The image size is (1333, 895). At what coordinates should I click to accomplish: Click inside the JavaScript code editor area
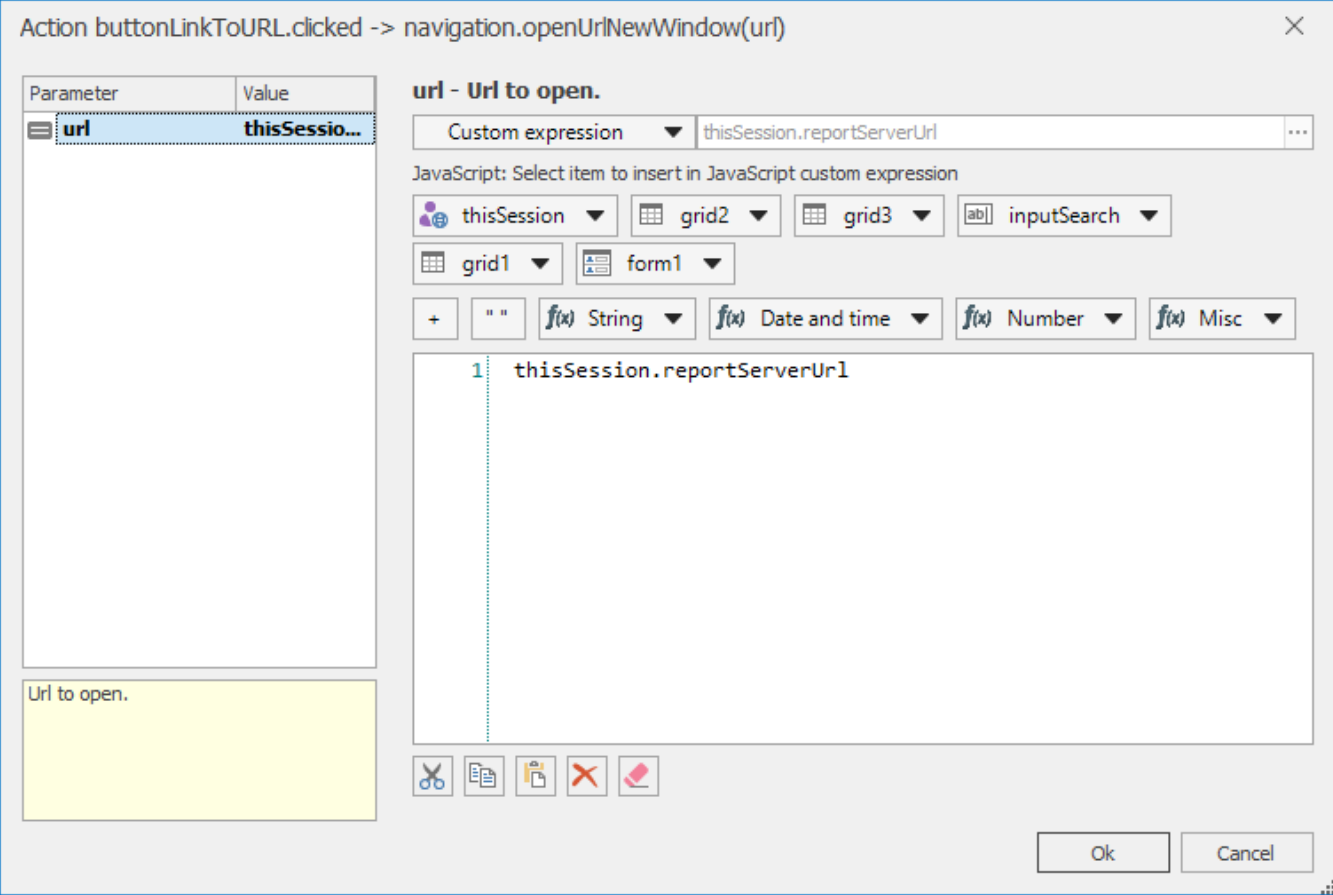tap(900, 550)
